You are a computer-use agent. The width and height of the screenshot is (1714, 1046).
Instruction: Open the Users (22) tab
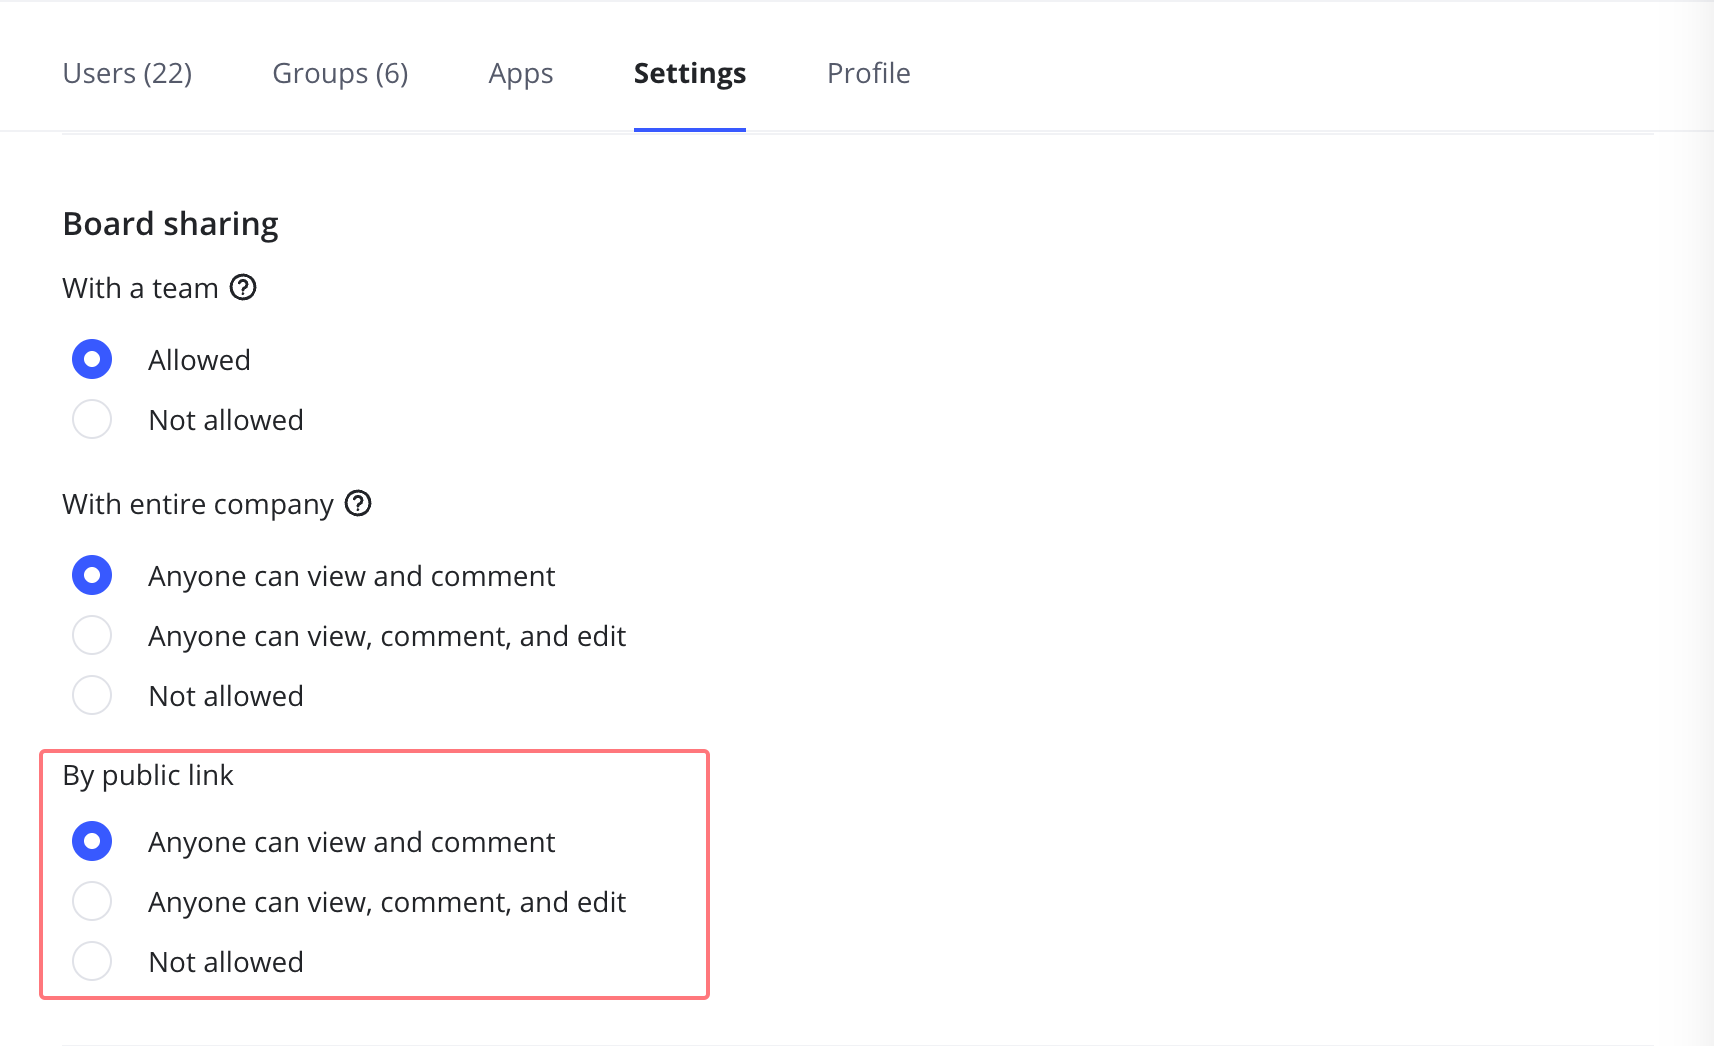(127, 74)
